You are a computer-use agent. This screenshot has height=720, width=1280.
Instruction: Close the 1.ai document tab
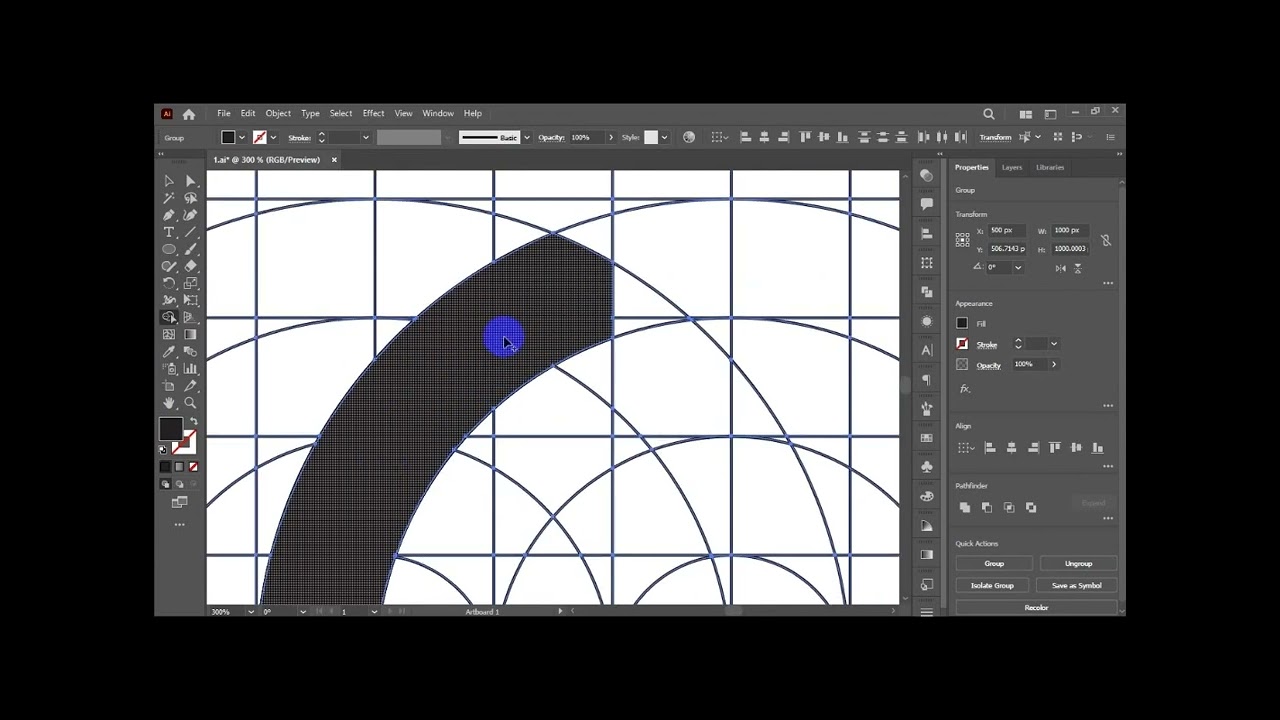point(334,160)
